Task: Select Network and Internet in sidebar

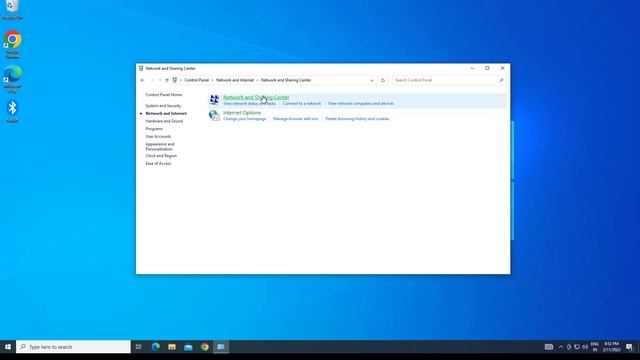Action: [166, 113]
